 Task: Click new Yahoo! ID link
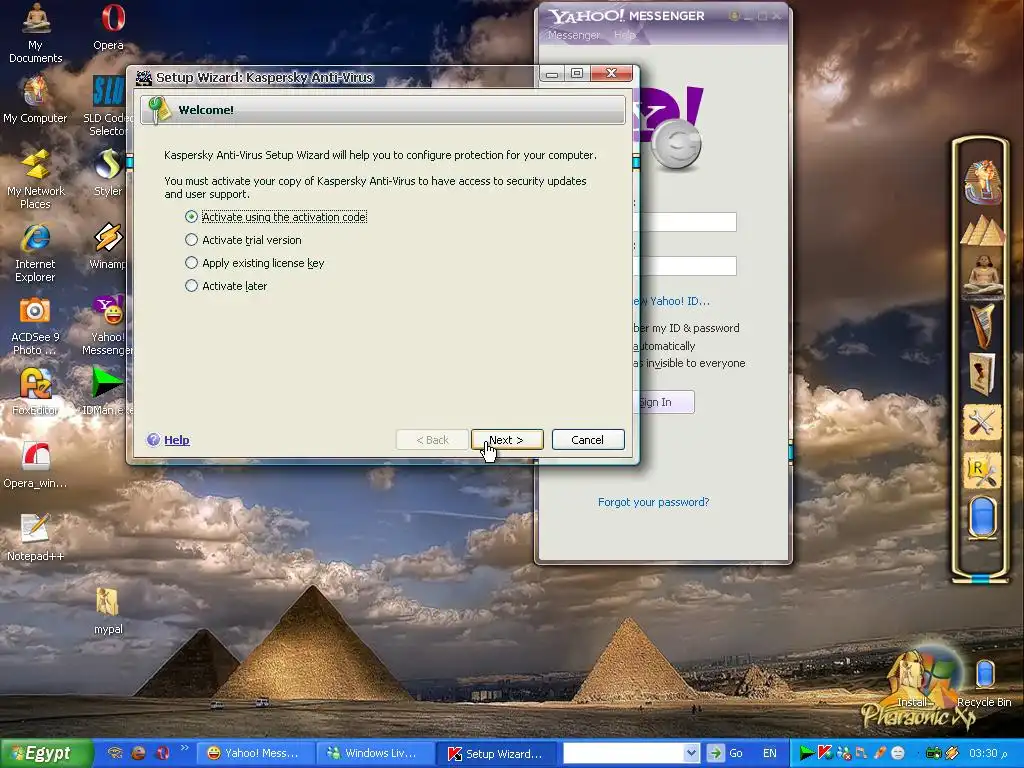pyautogui.click(x=671, y=301)
